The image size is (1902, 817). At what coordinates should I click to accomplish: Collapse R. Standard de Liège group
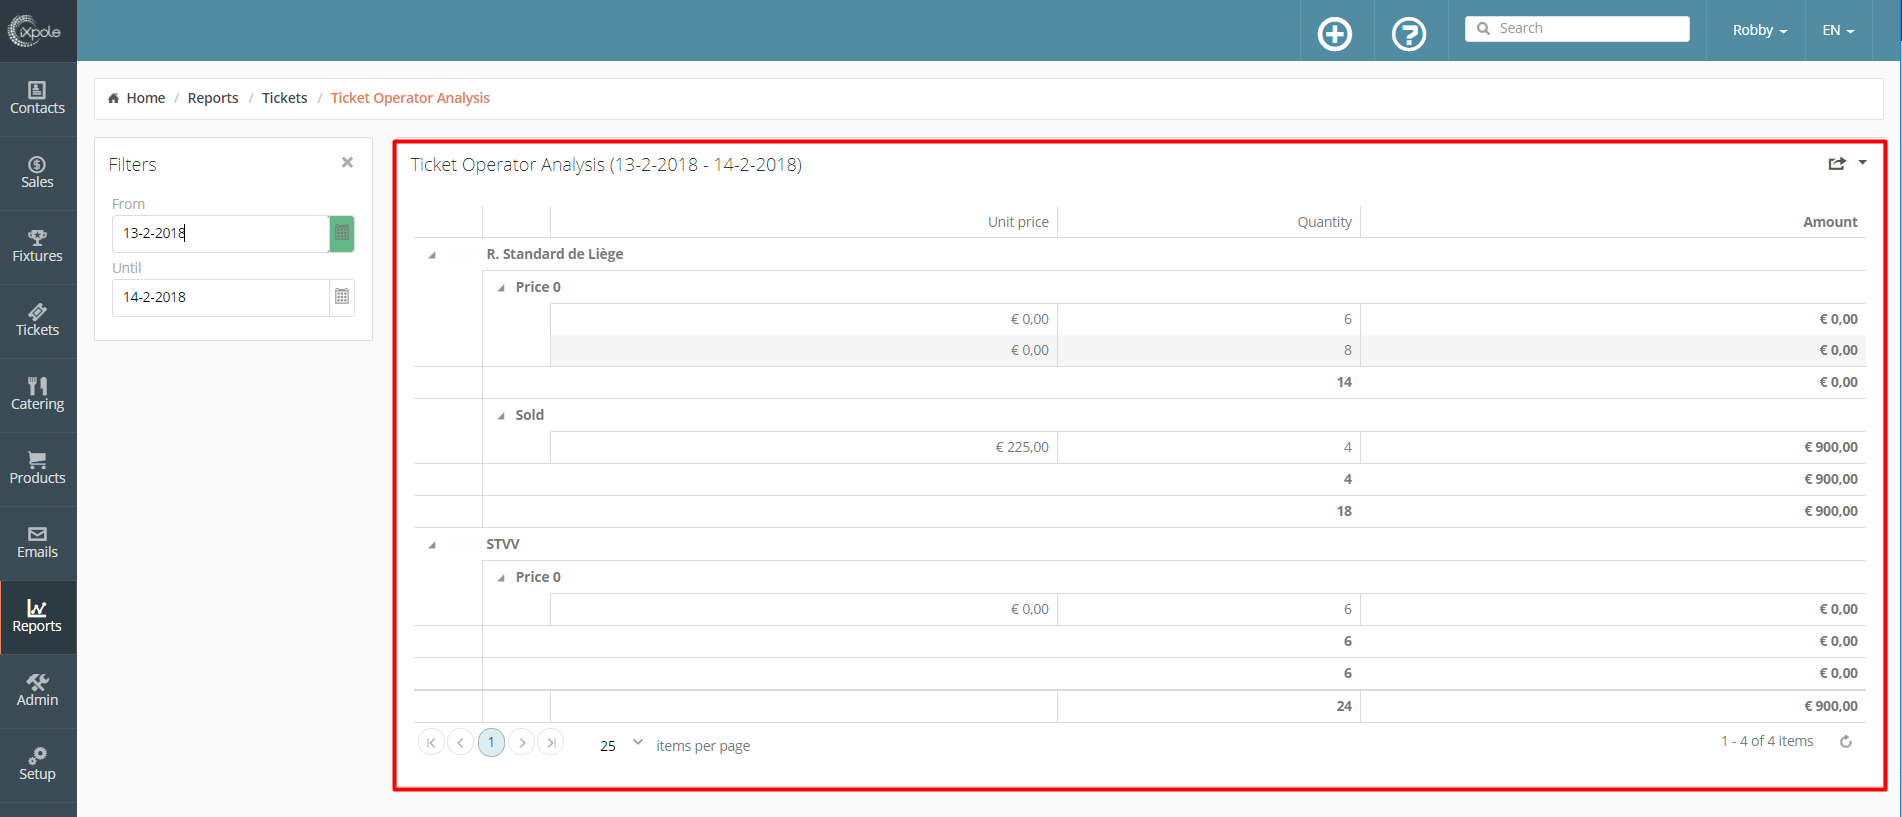(x=432, y=255)
